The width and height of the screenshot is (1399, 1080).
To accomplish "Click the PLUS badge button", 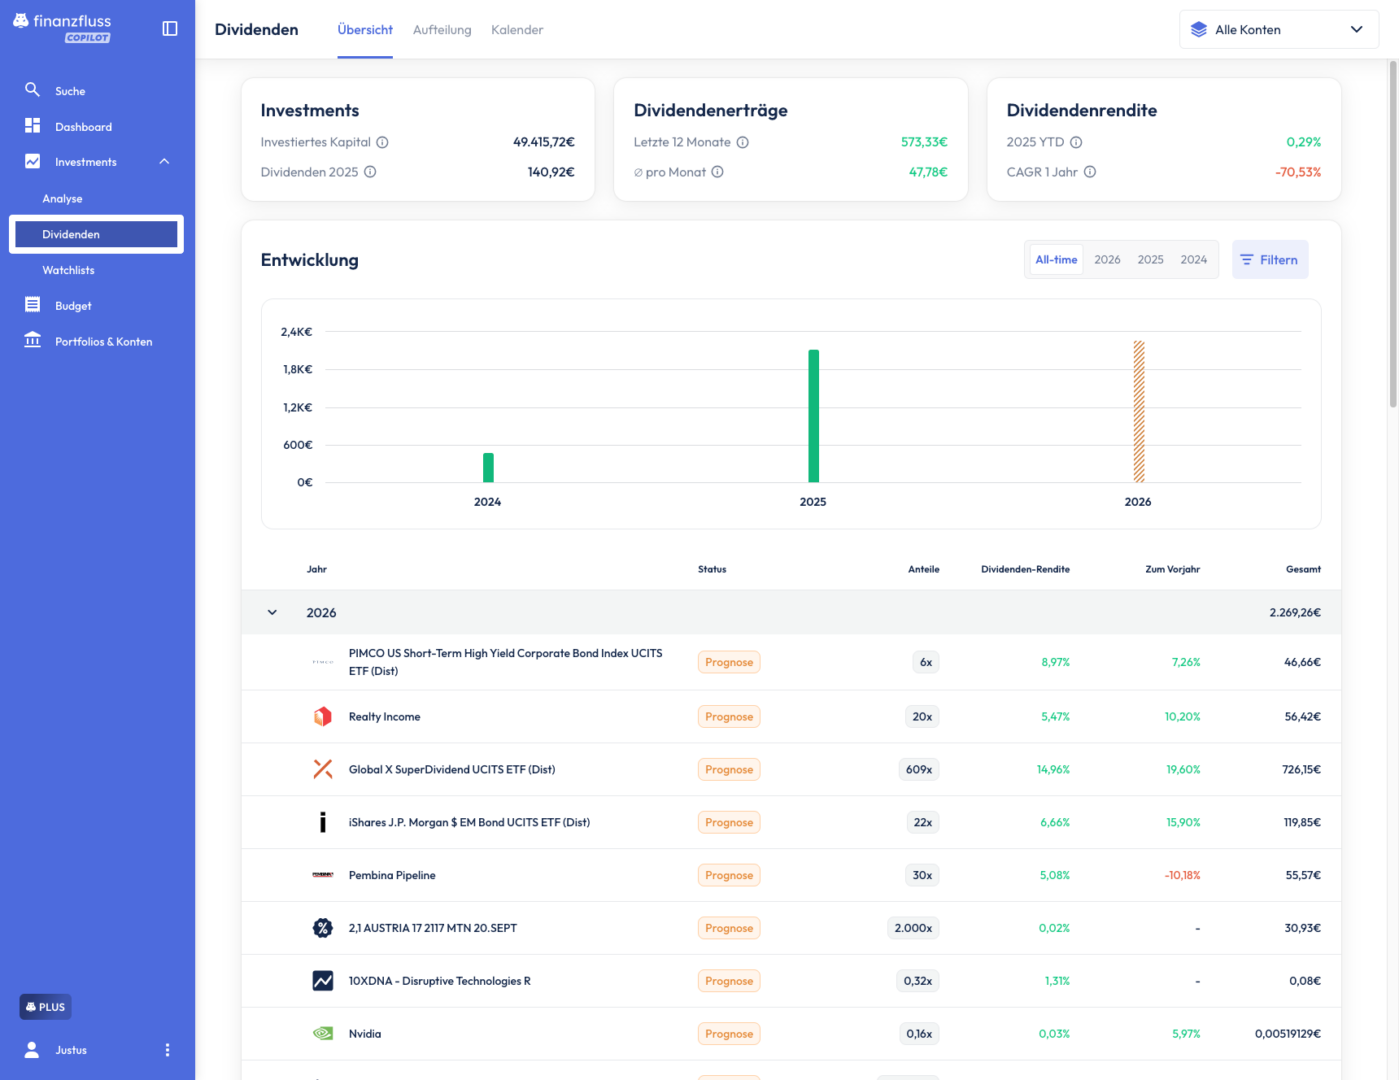I will [45, 1007].
